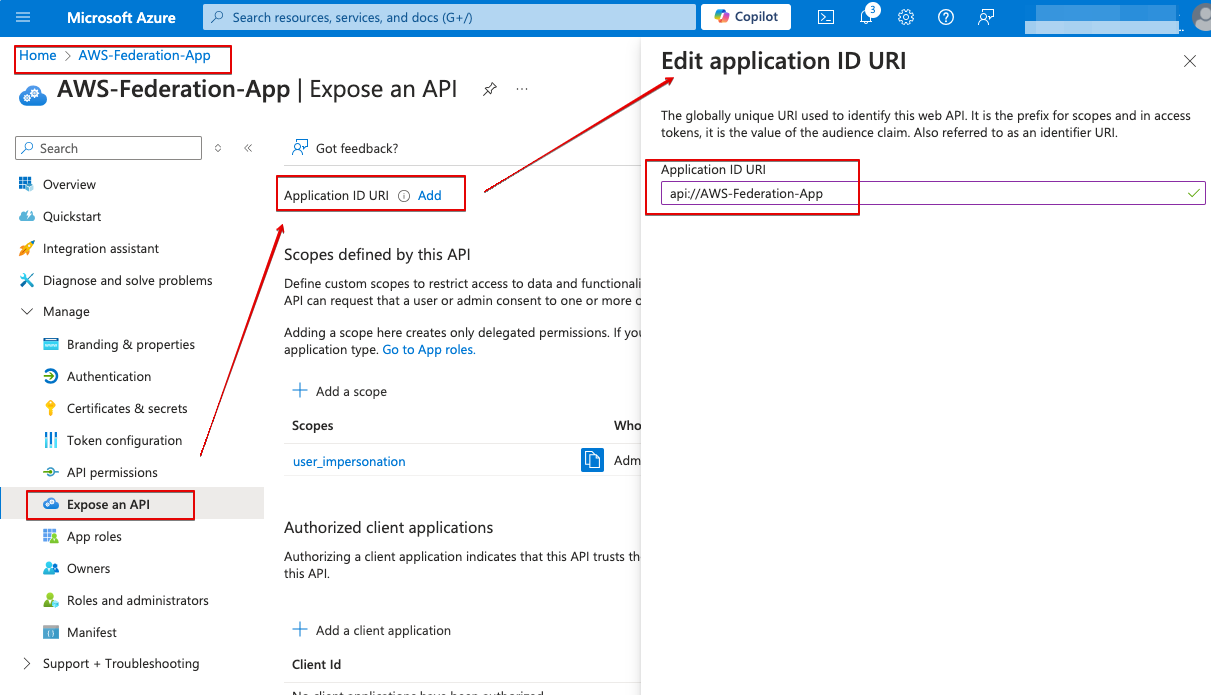Screen dimensions: 1211x695
Task: Collapse the sidebar menu with double chevron
Action: tap(248, 148)
